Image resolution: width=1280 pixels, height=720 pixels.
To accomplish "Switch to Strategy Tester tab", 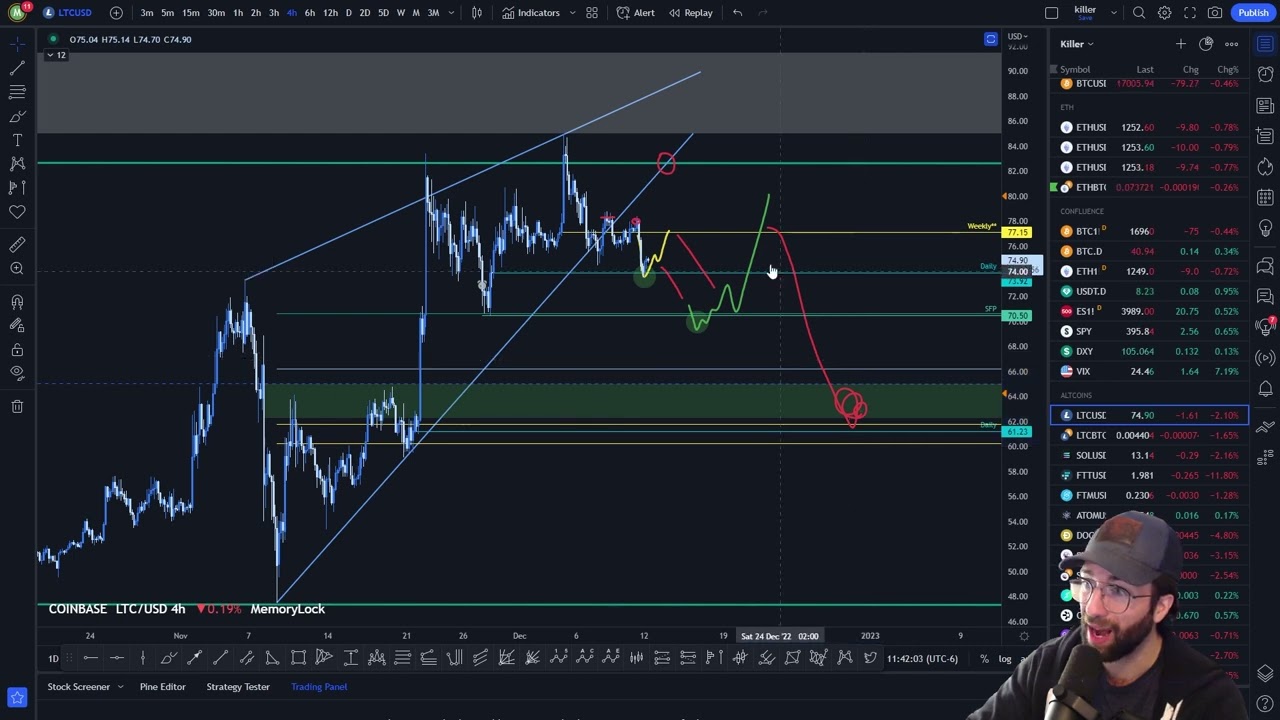I will click(x=238, y=687).
